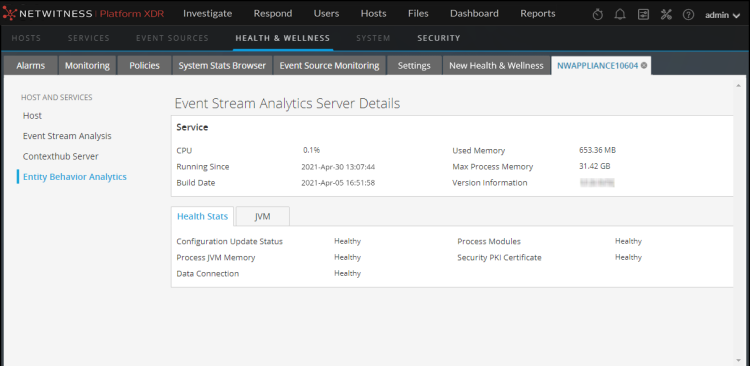Close the NWAPPLIANCE10604 tab
750x366 pixels.
point(644,66)
